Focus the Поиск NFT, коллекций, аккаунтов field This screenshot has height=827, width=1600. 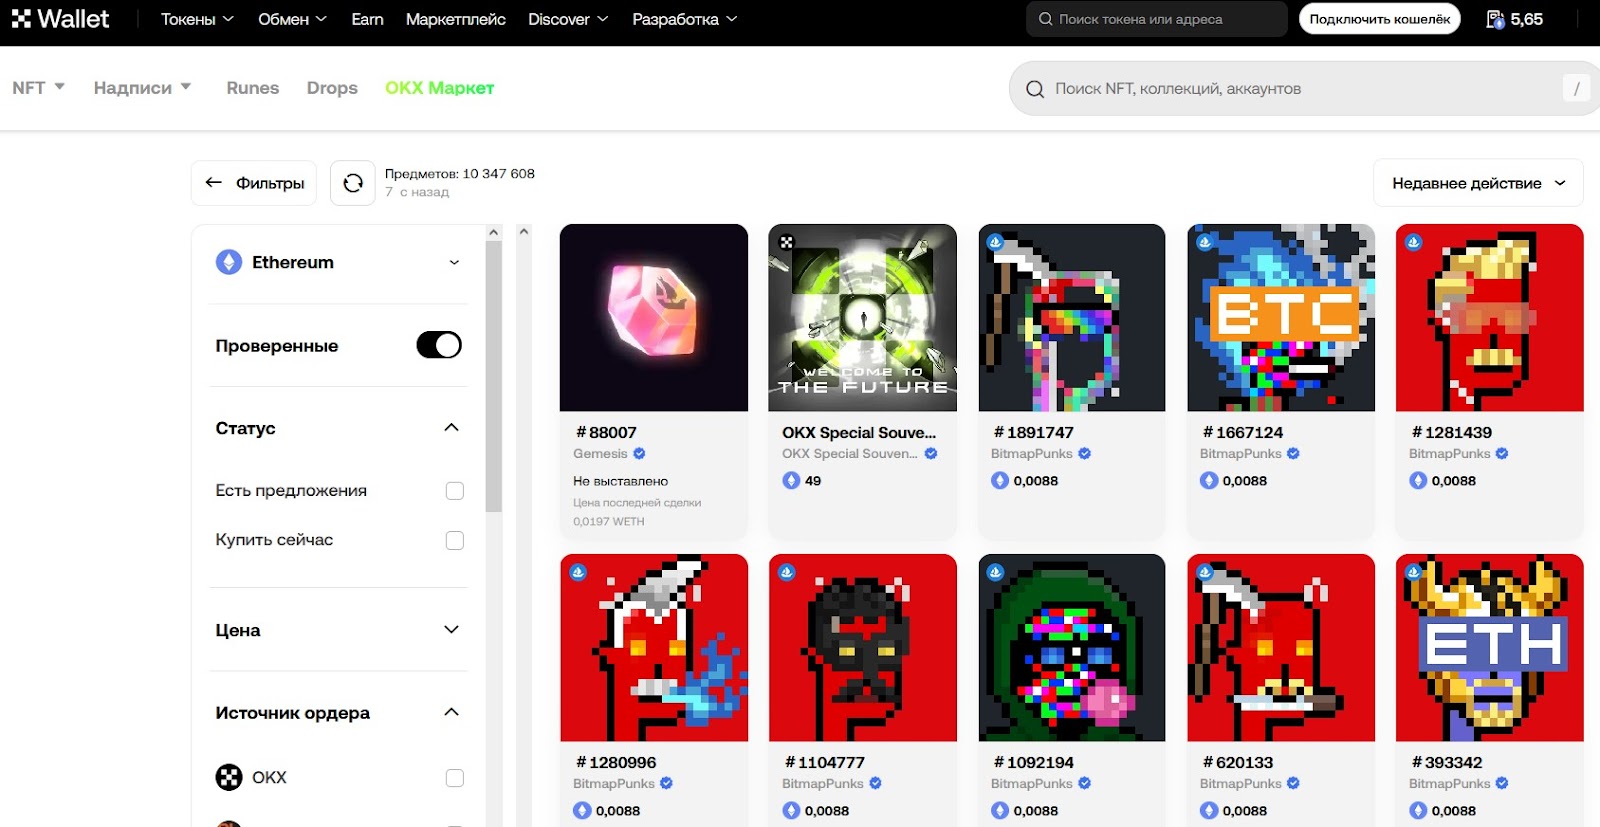[x=1304, y=89]
